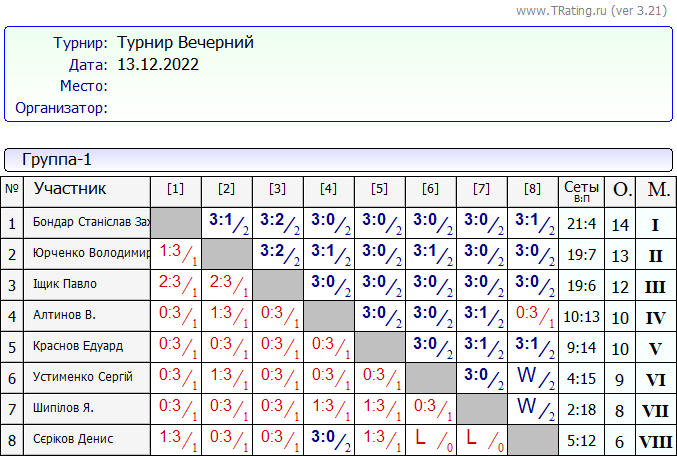Click the W result in Устименко's row
This screenshot has width=677, height=456.
coord(531,377)
